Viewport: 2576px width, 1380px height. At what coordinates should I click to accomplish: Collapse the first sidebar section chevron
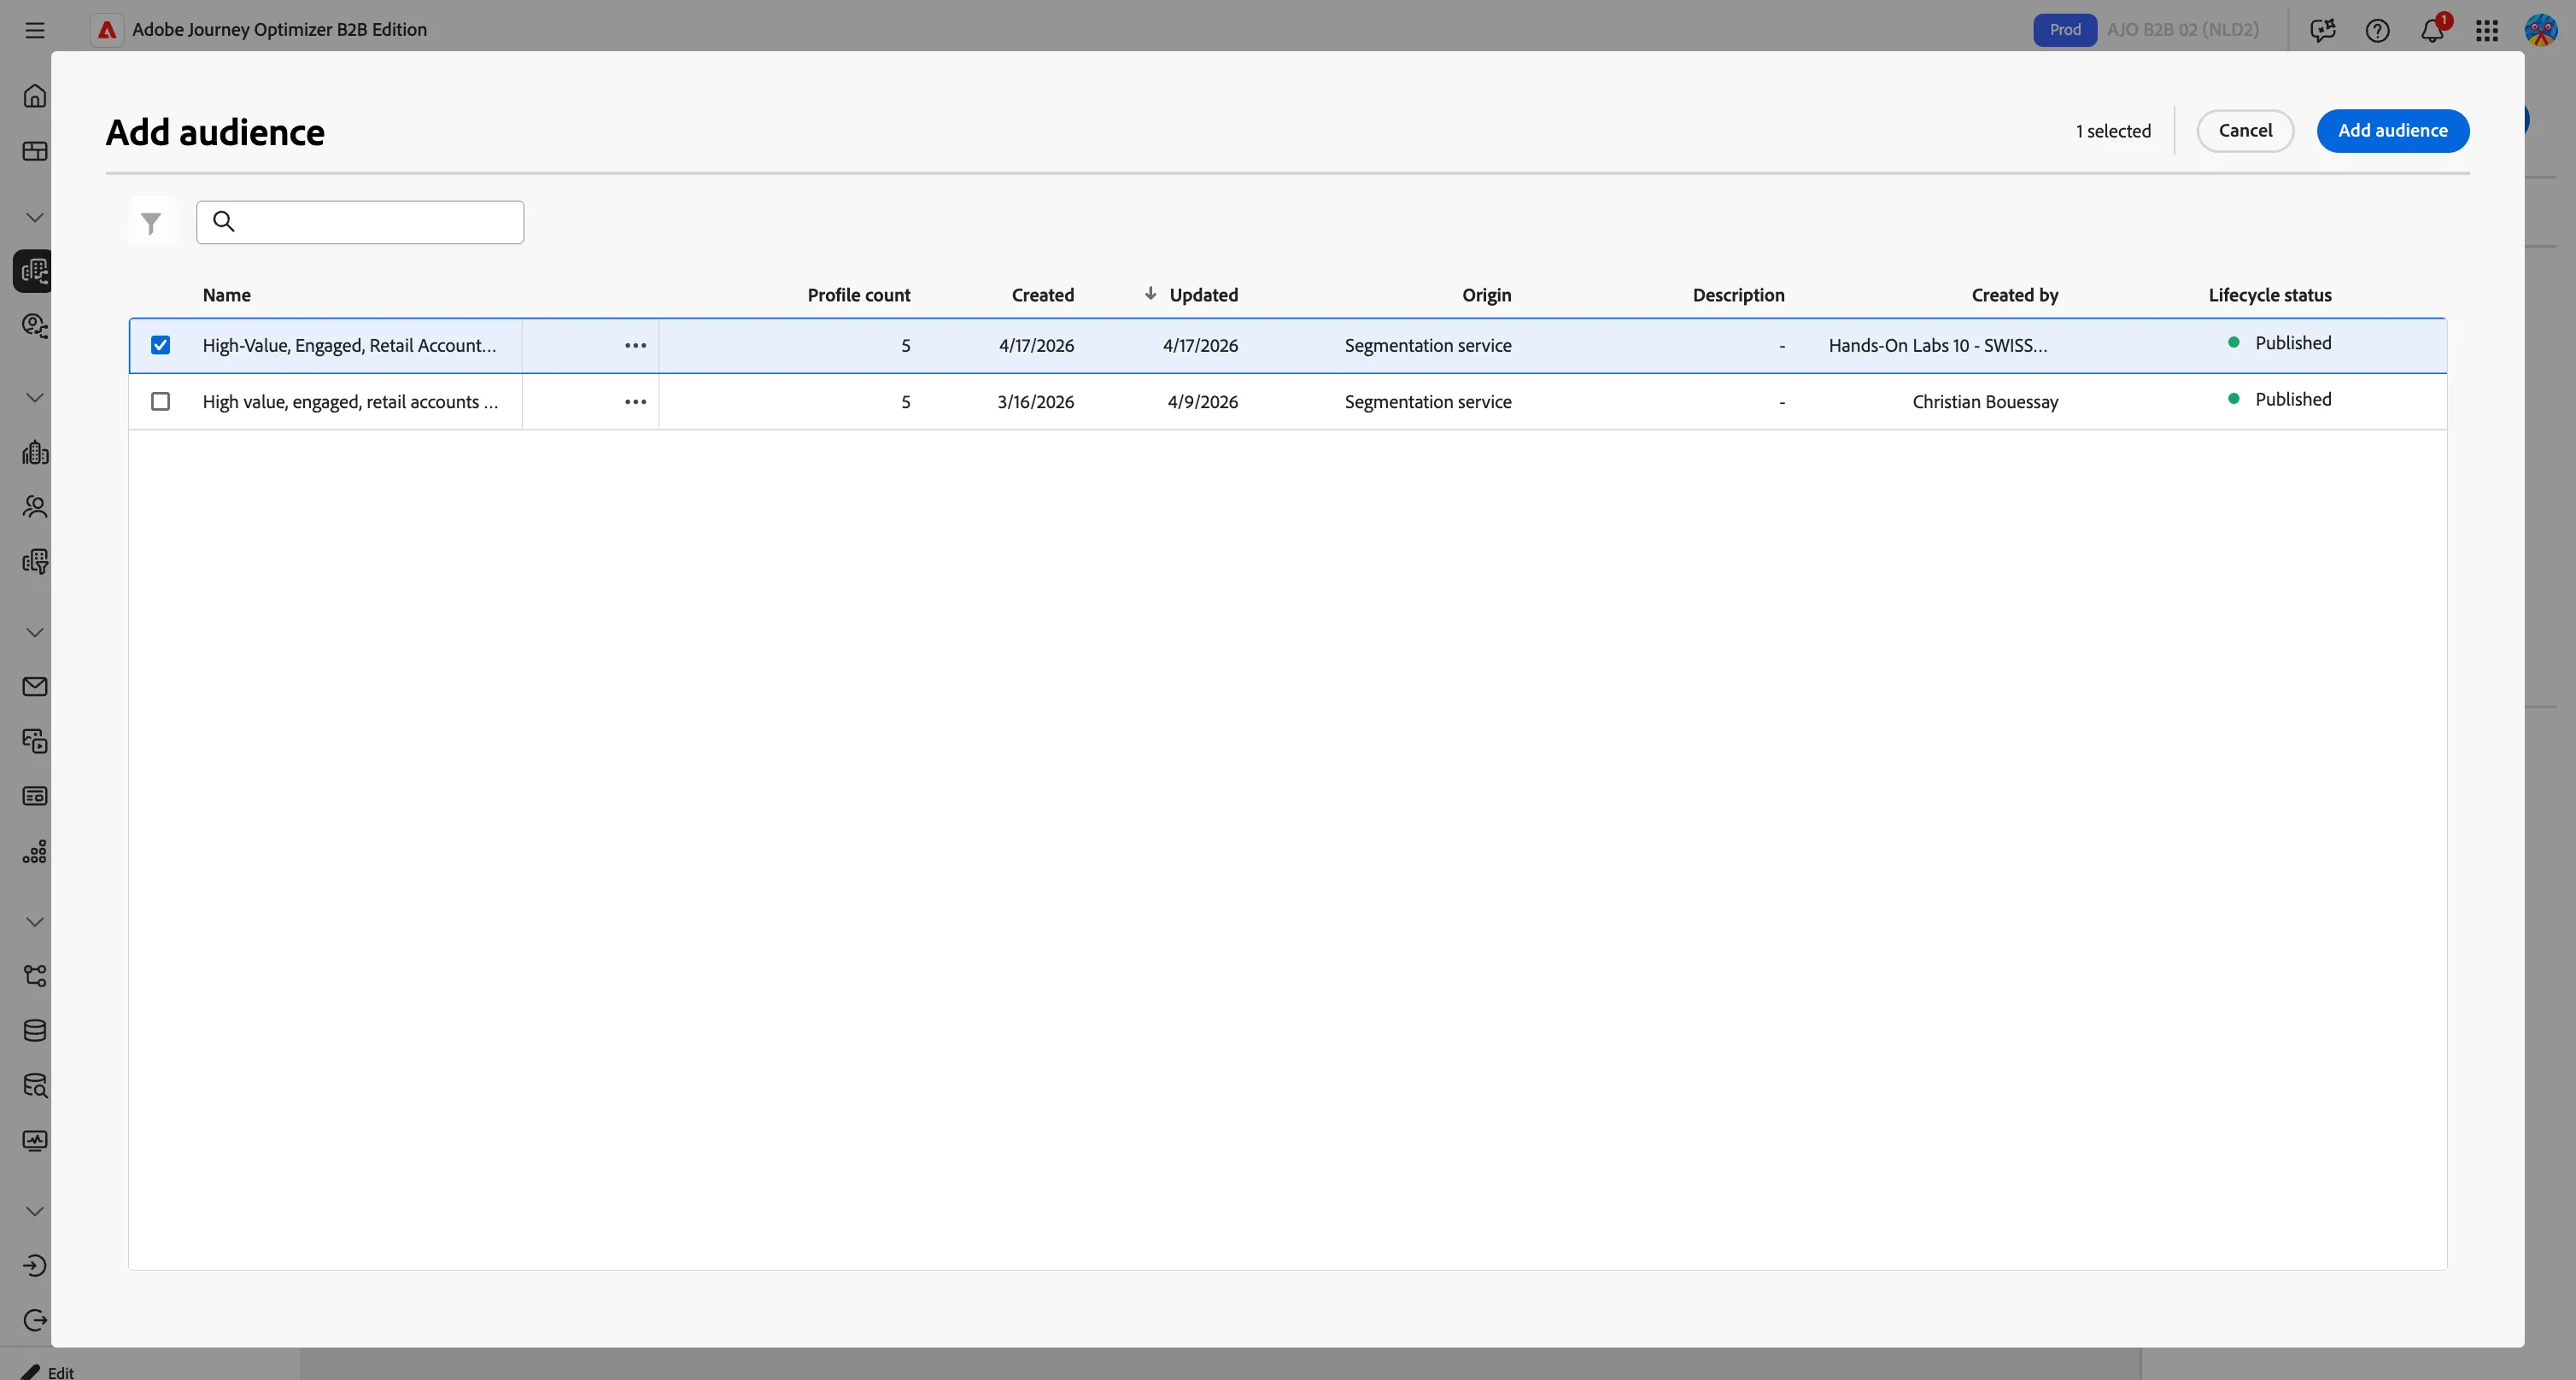point(35,217)
